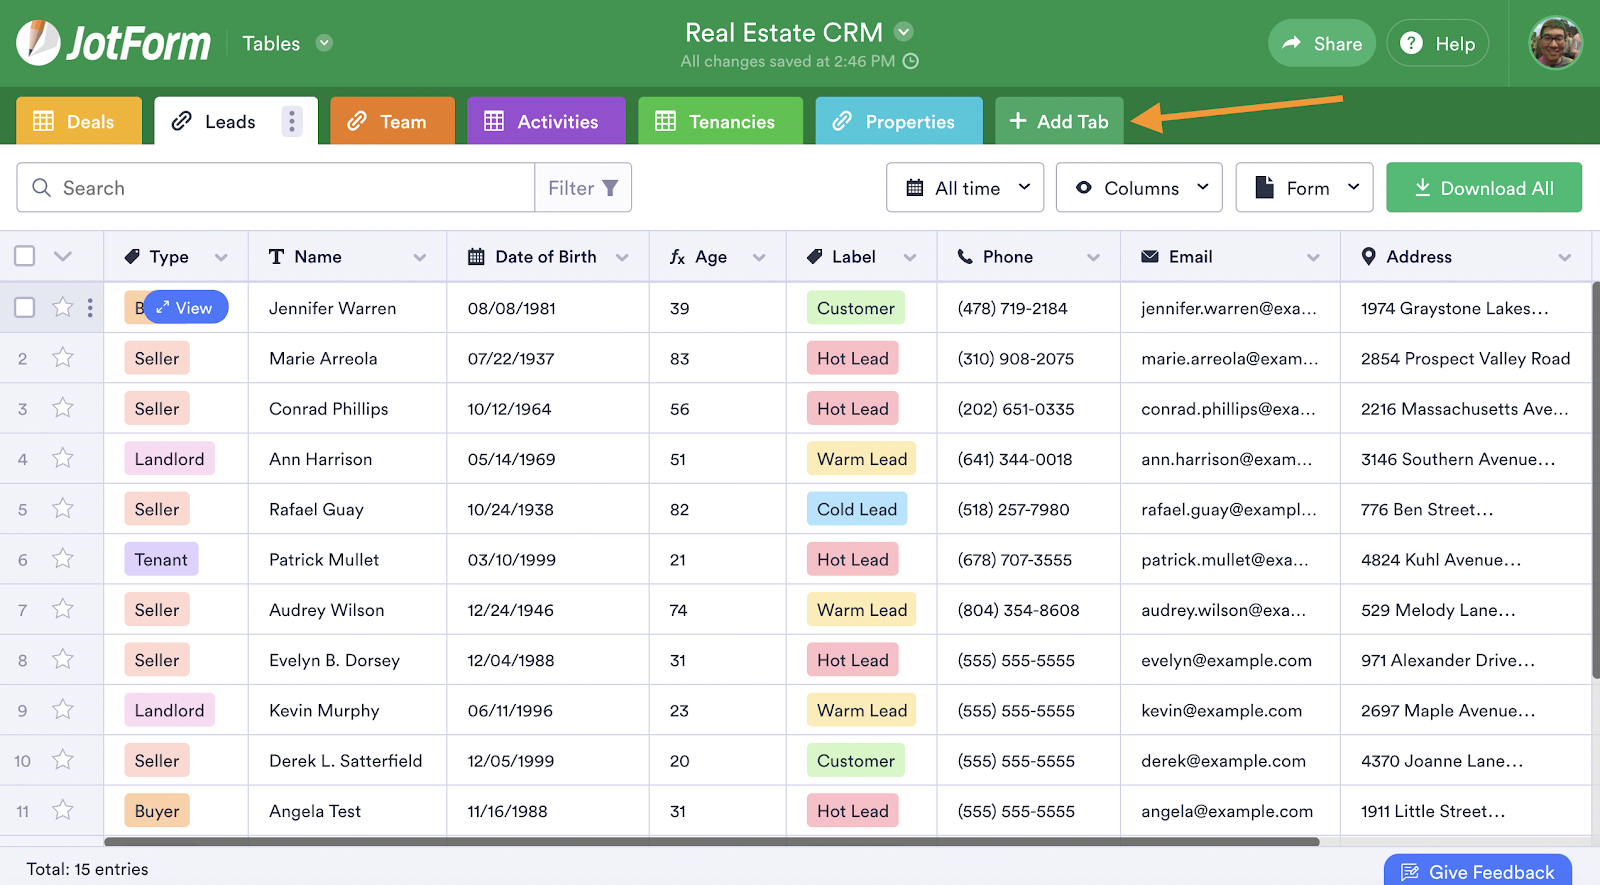Click the Share button
The image size is (1600, 885).
(1322, 43)
